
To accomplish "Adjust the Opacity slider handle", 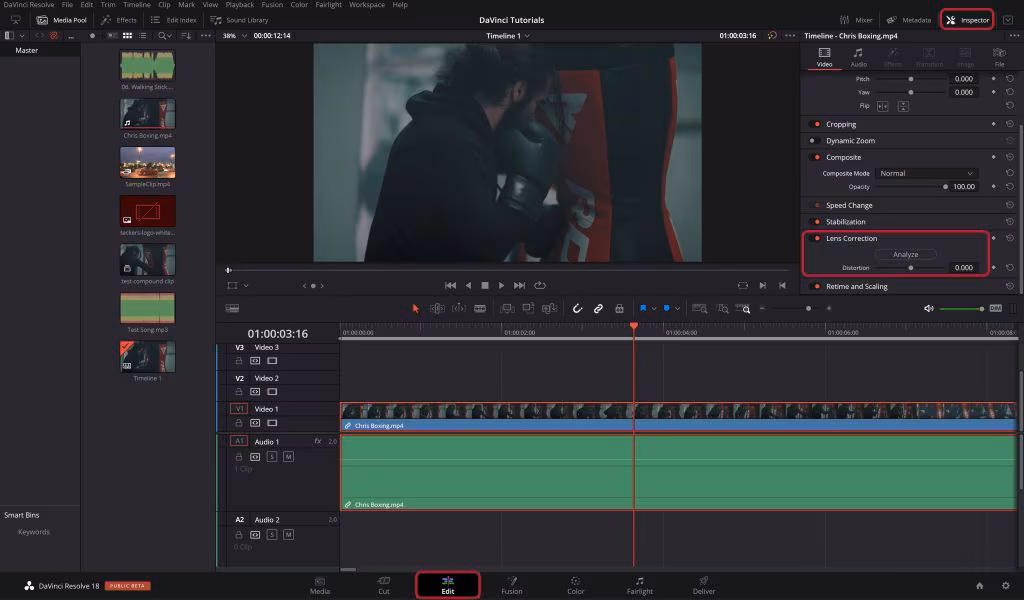I will (x=945, y=187).
